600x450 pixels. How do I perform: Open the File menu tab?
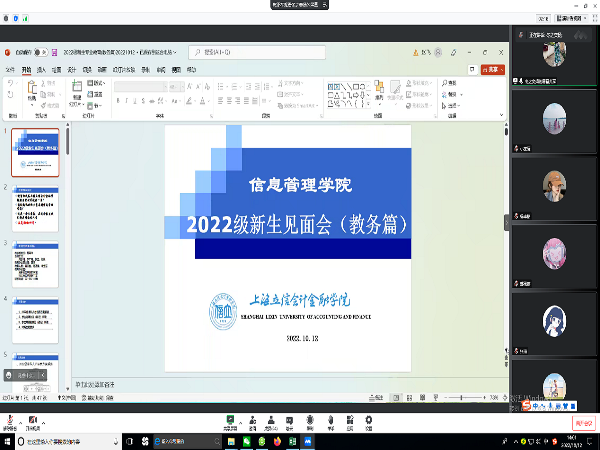click(10, 69)
